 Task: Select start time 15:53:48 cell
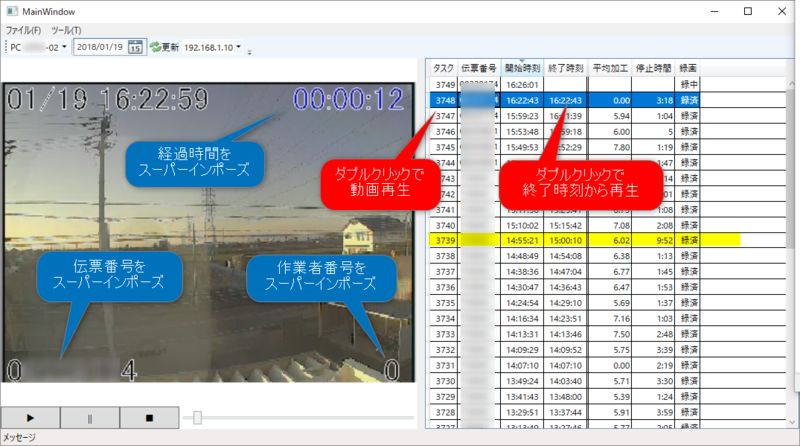522,132
